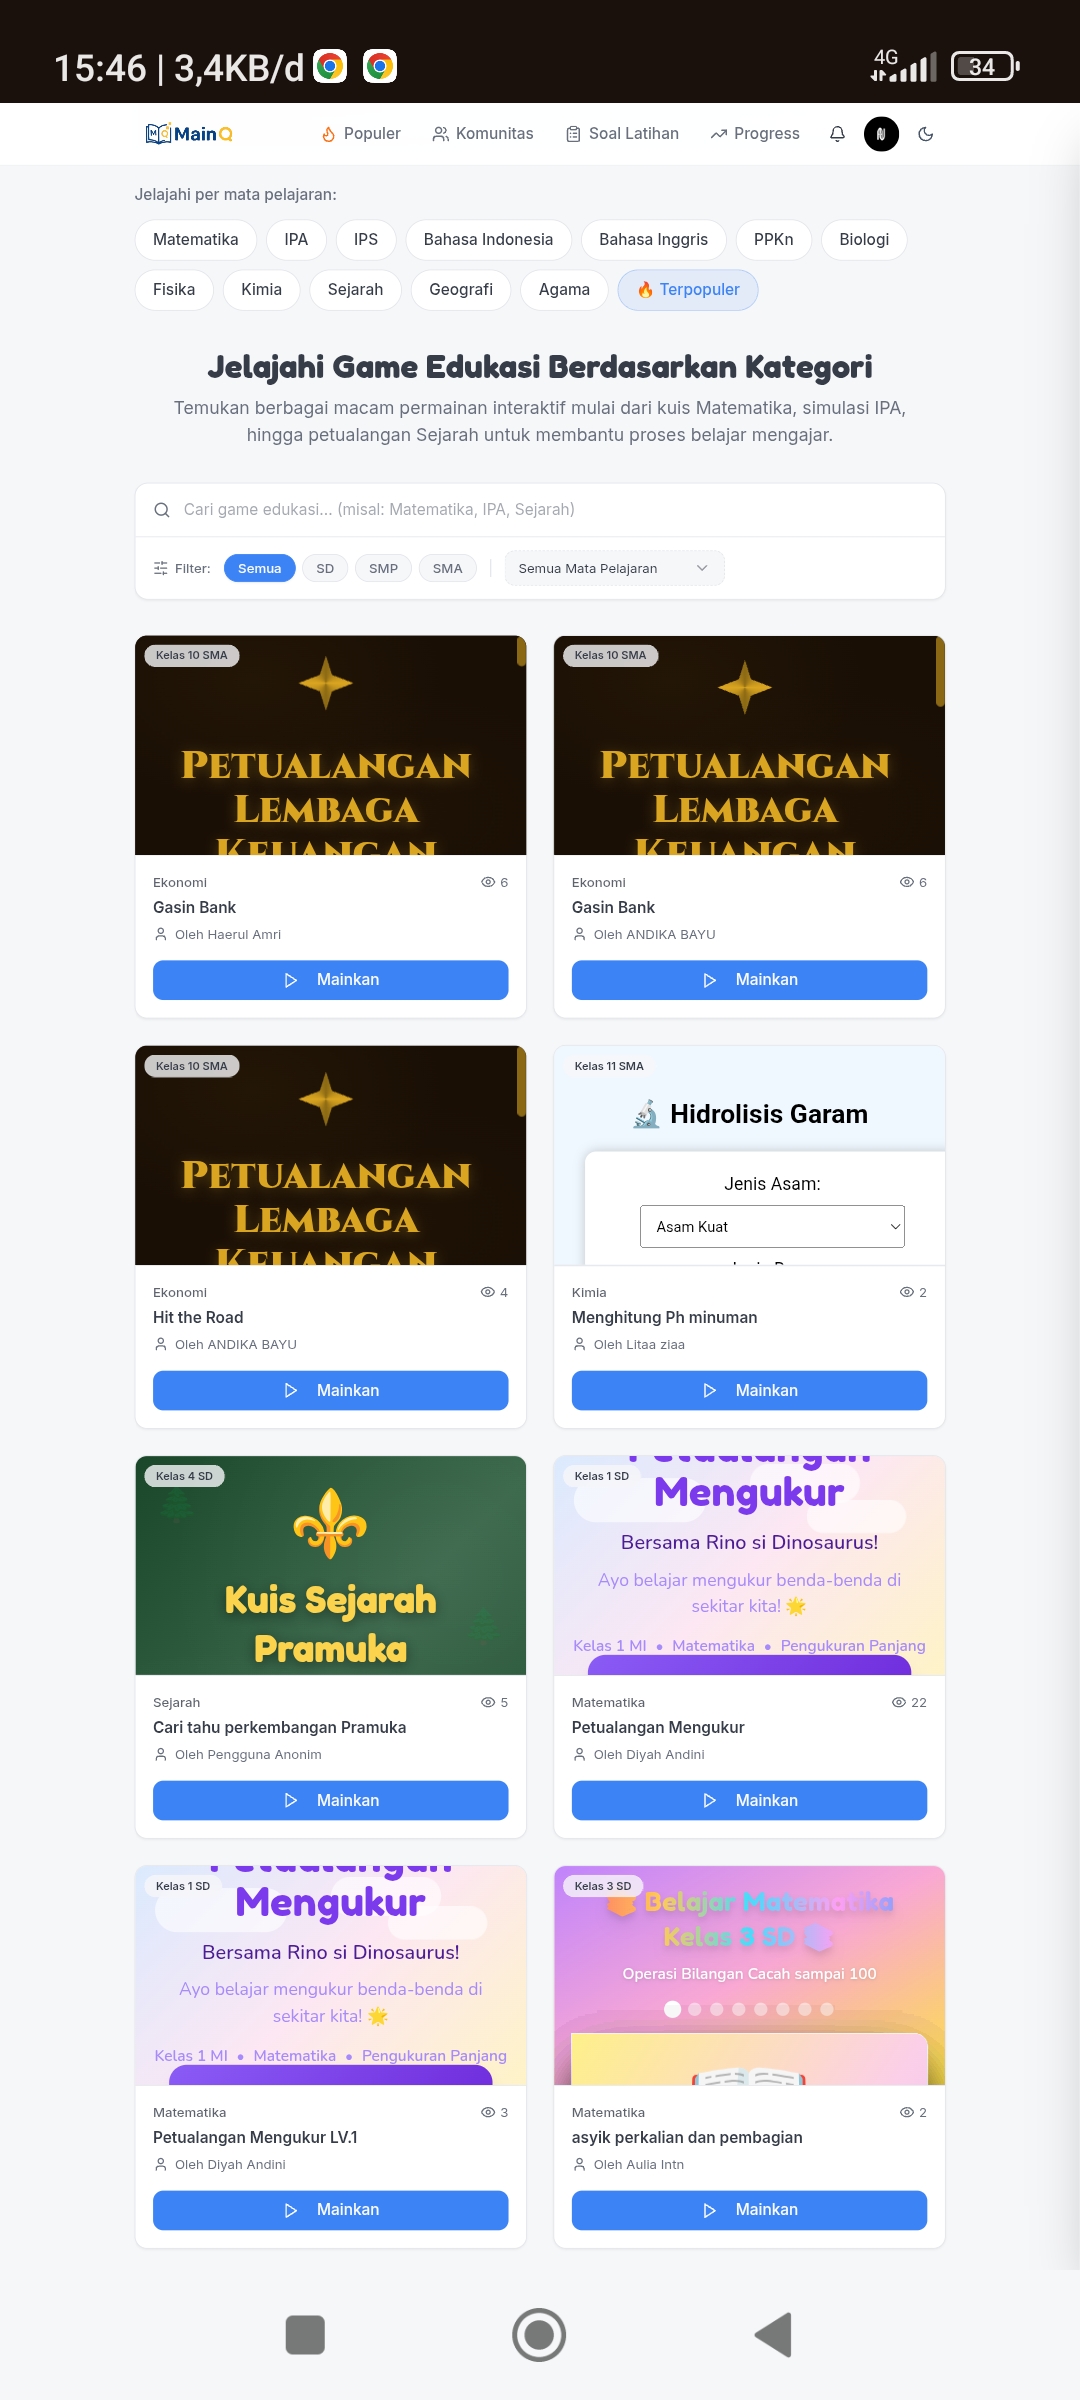Select the SMA level filter
This screenshot has width=1080, height=2400.
[447, 568]
